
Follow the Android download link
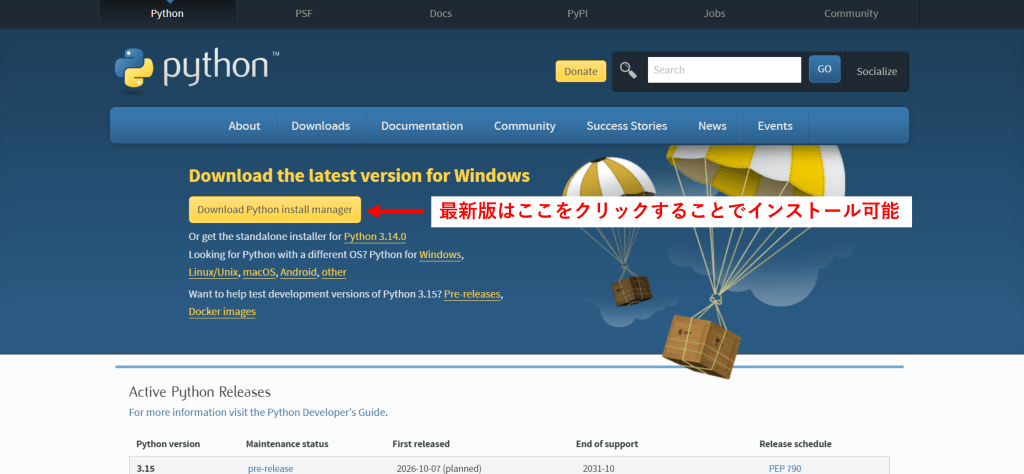pyautogui.click(x=298, y=272)
